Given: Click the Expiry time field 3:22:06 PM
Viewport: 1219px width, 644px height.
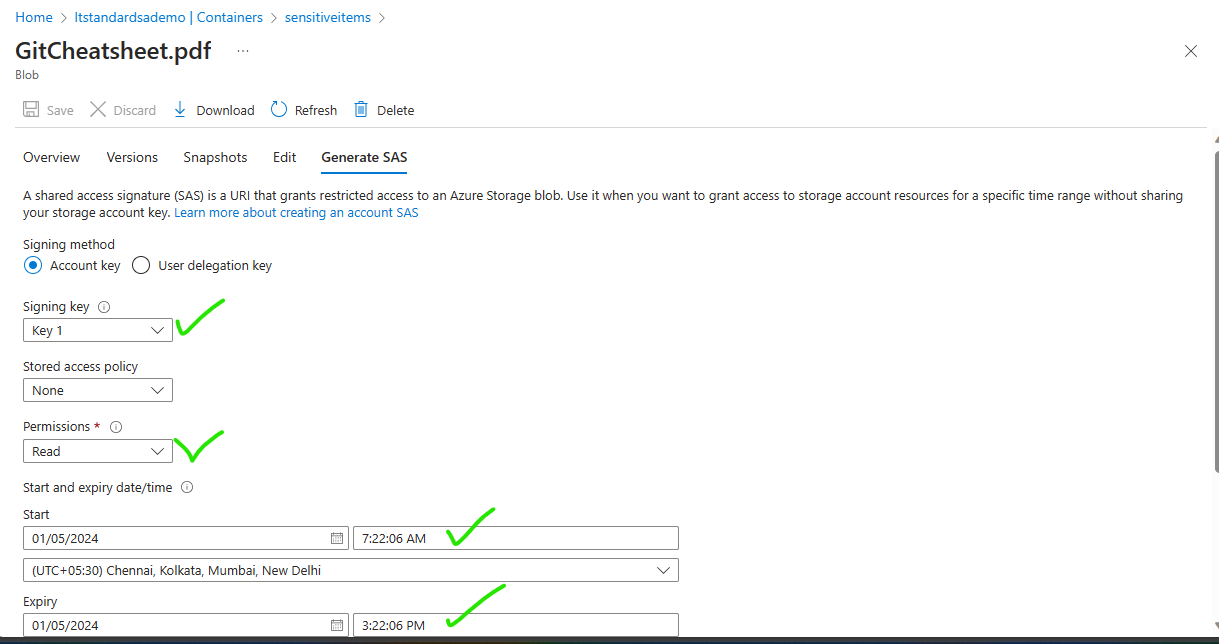Looking at the screenshot, I should tap(516, 625).
